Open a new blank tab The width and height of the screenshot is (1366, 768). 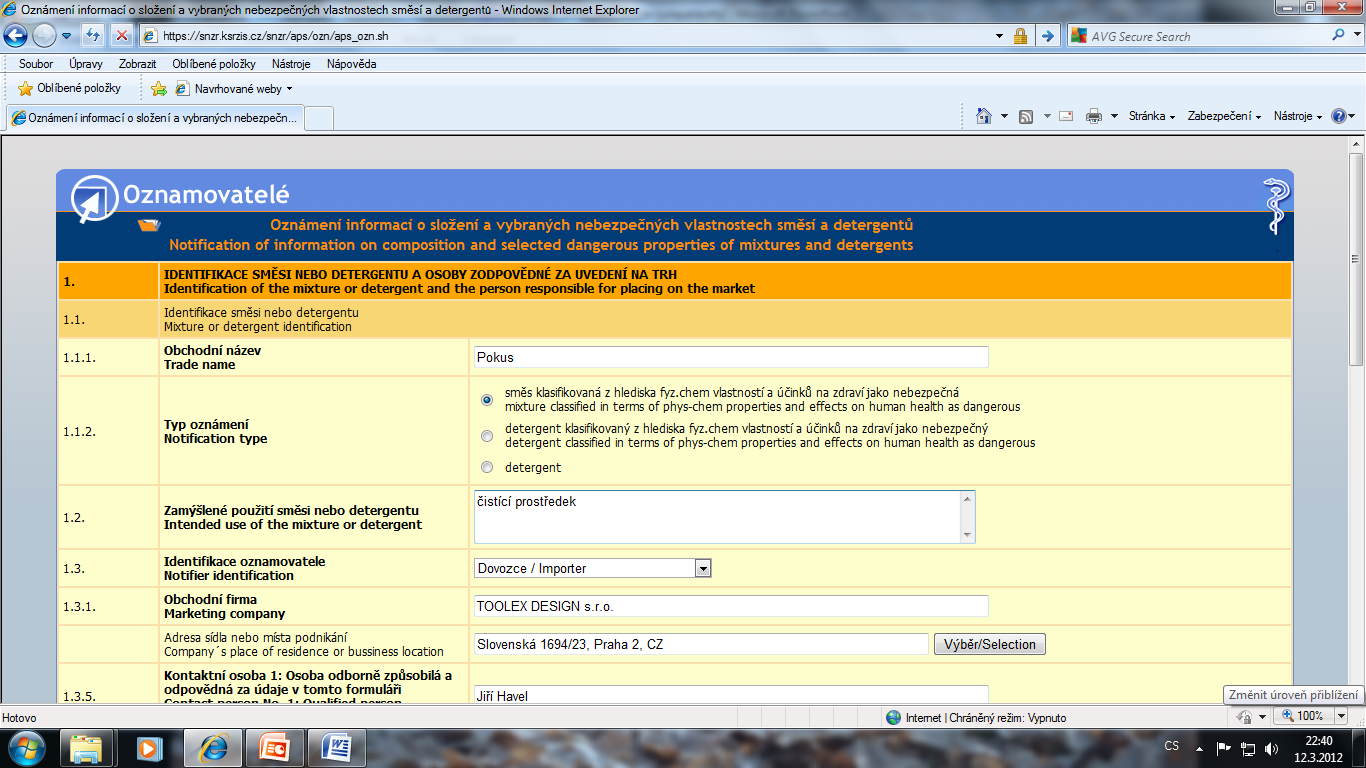click(x=318, y=118)
